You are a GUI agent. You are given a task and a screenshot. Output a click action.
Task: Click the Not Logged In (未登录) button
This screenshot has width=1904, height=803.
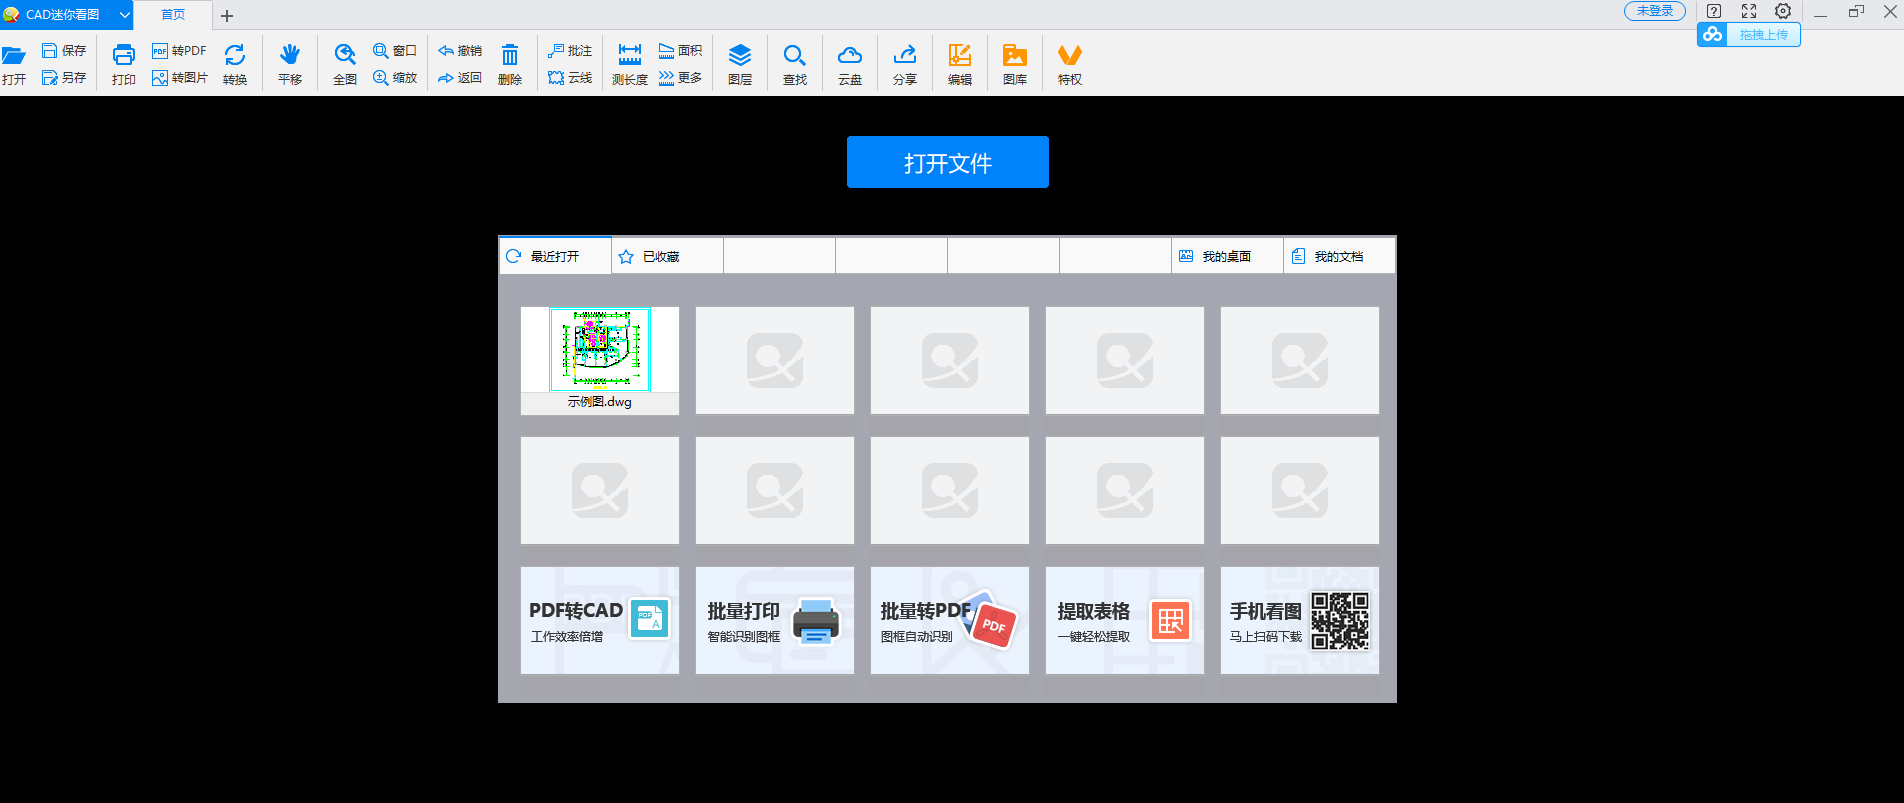pyautogui.click(x=1654, y=11)
